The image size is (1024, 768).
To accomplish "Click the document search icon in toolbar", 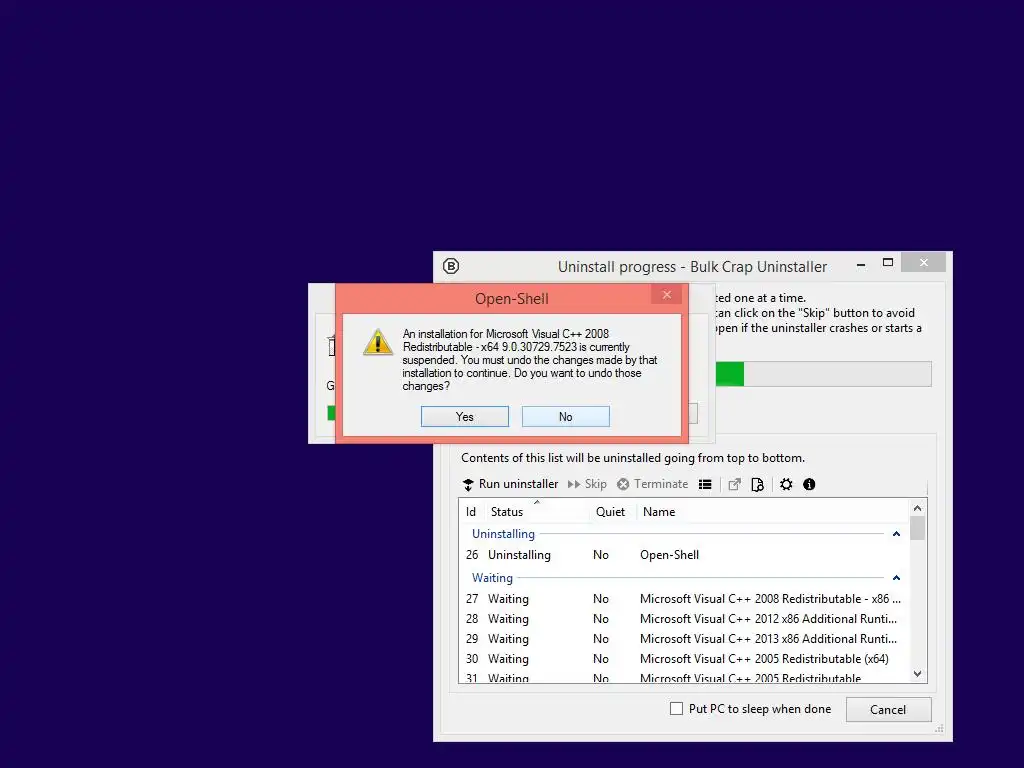I will tap(758, 485).
